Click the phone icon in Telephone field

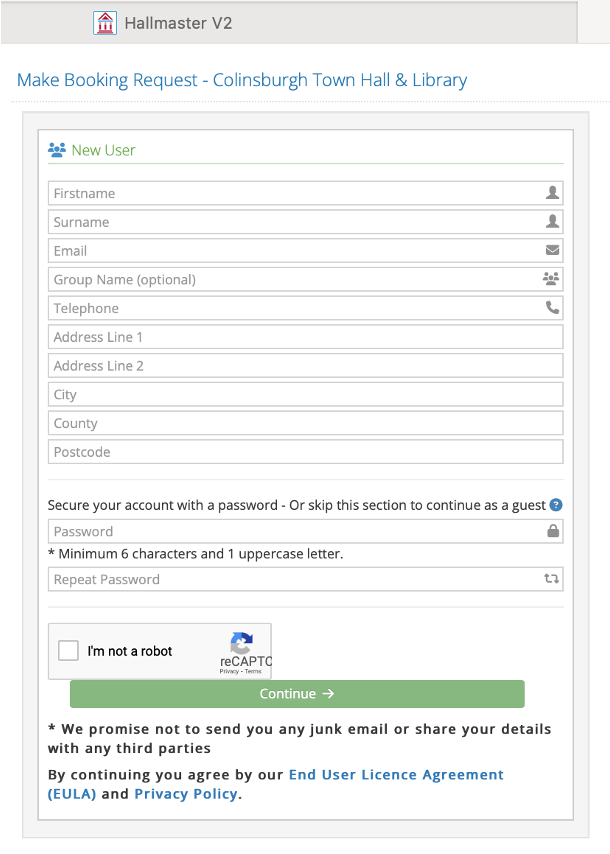click(x=552, y=308)
